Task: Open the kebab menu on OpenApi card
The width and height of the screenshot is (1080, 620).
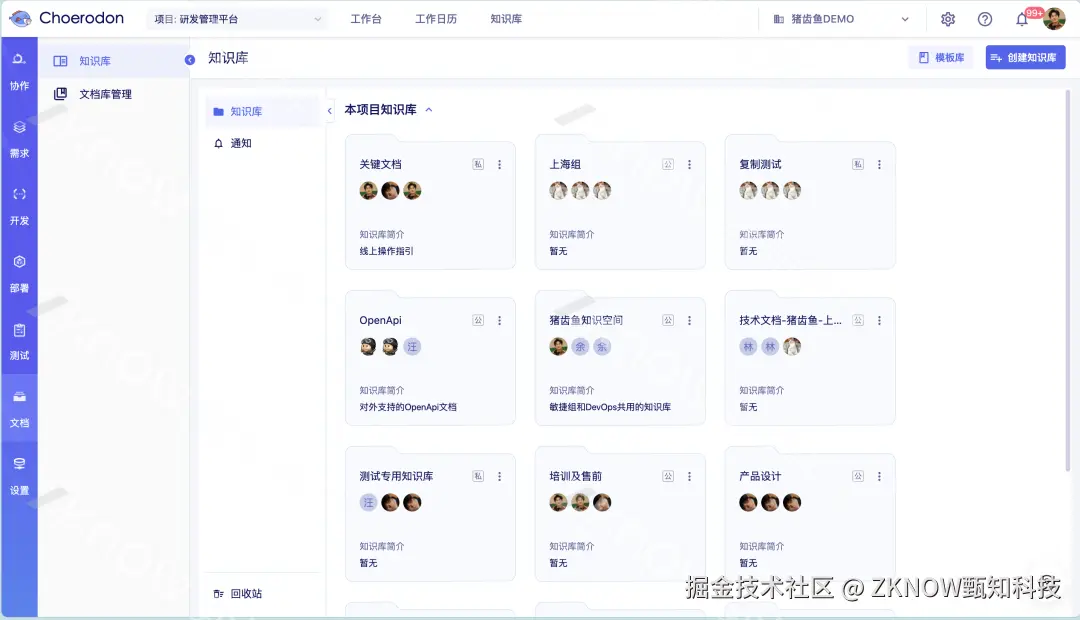Action: (500, 320)
